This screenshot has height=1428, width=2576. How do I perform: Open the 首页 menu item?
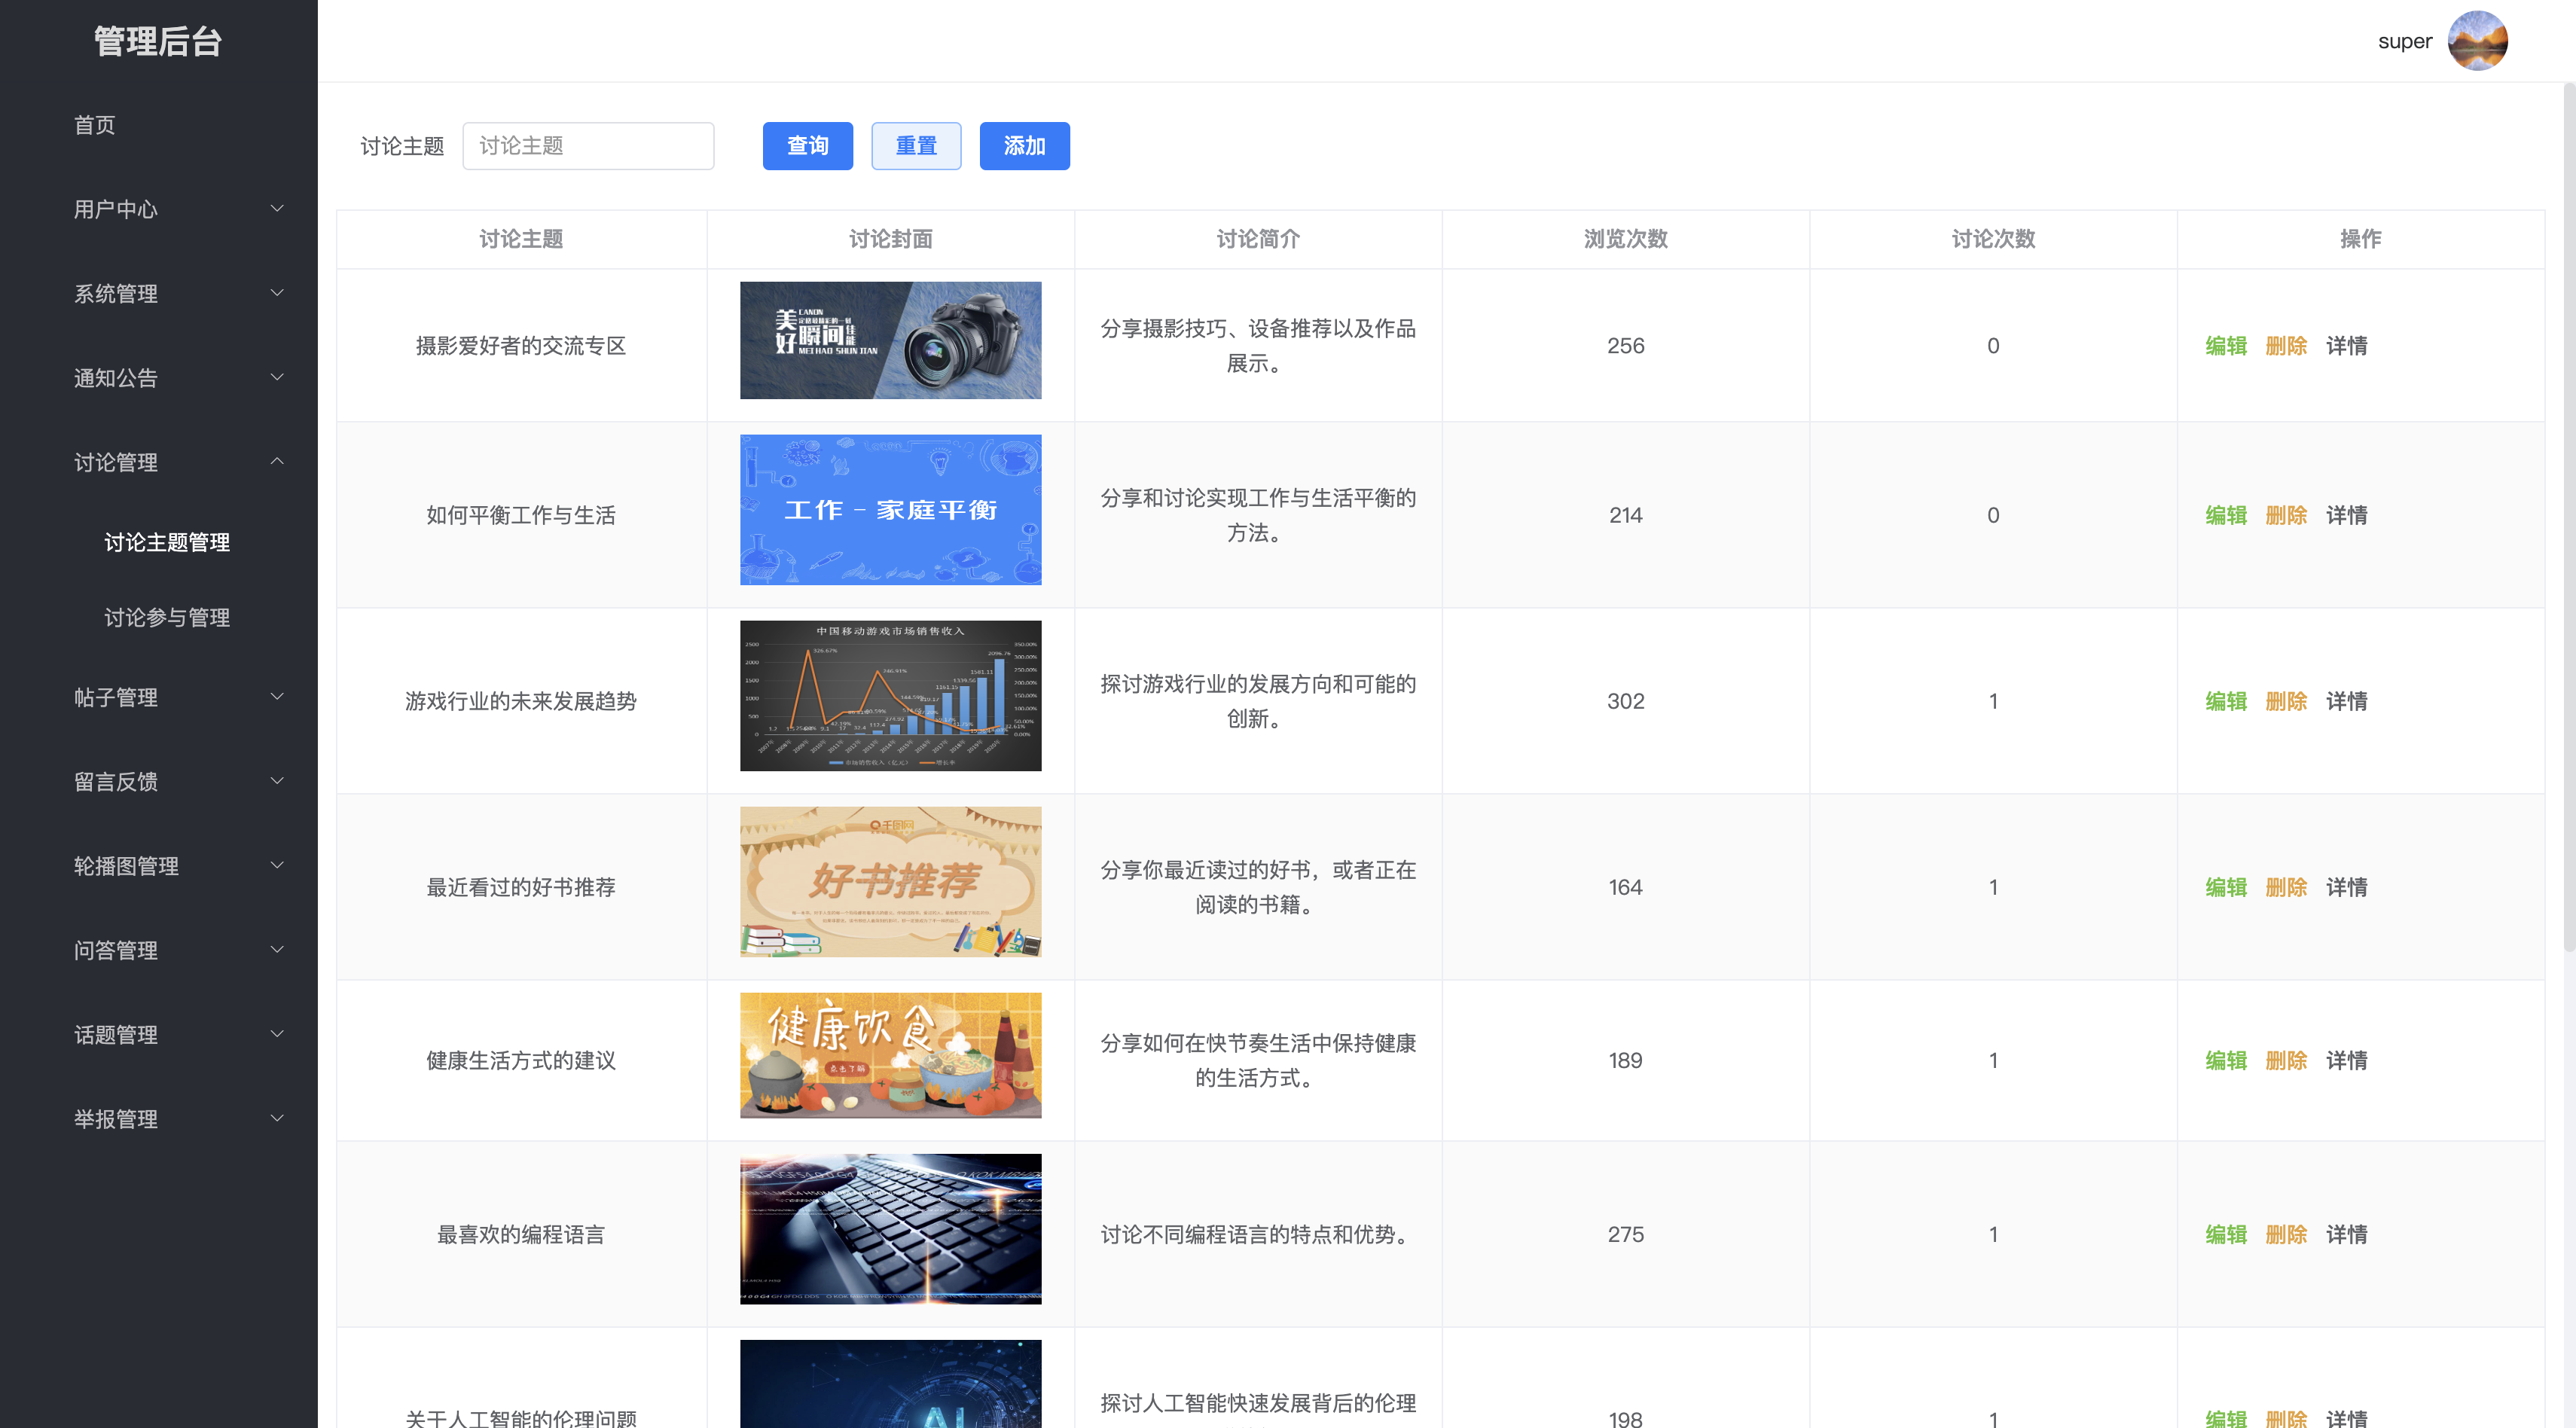[x=95, y=125]
